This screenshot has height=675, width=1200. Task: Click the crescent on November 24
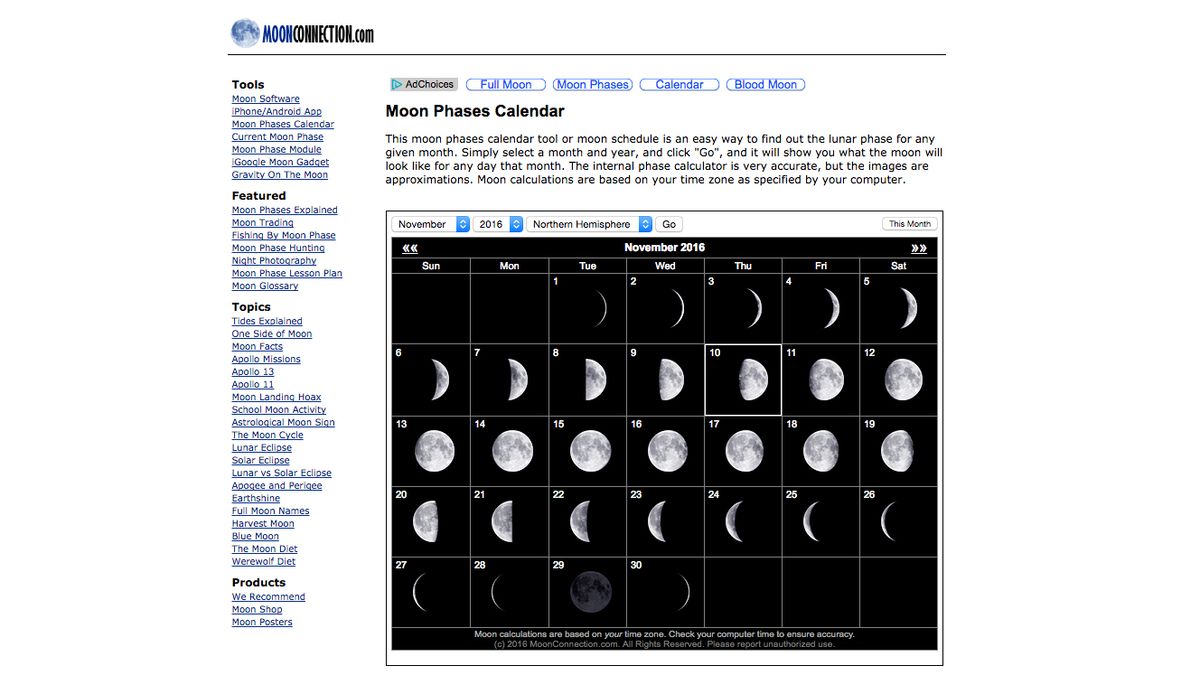pyautogui.click(x=735, y=522)
